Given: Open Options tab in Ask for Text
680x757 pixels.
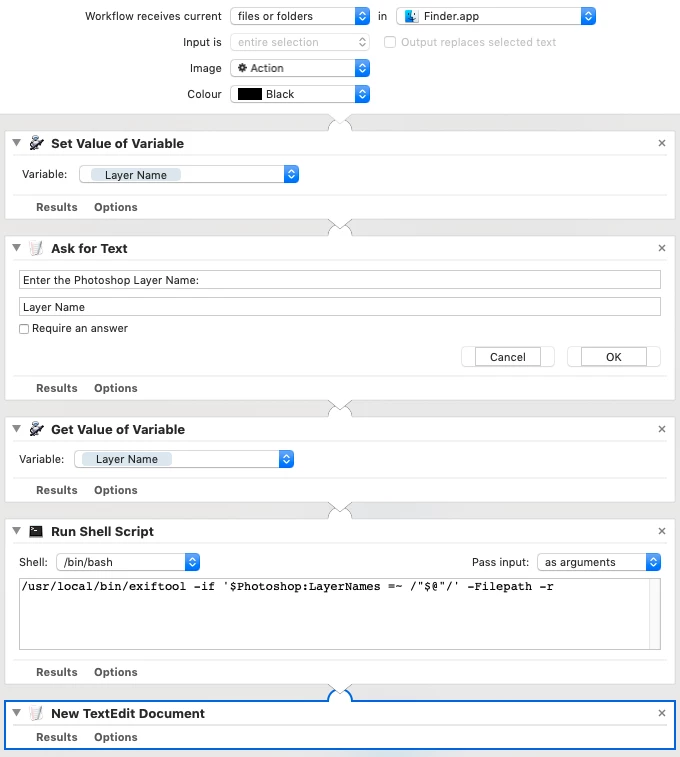Looking at the screenshot, I should (115, 388).
